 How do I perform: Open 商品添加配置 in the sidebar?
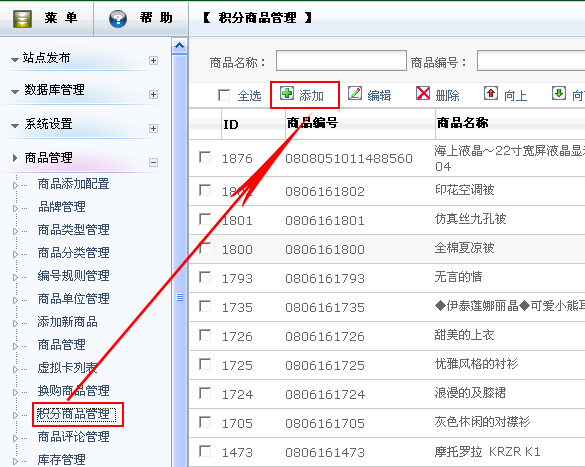click(73, 184)
